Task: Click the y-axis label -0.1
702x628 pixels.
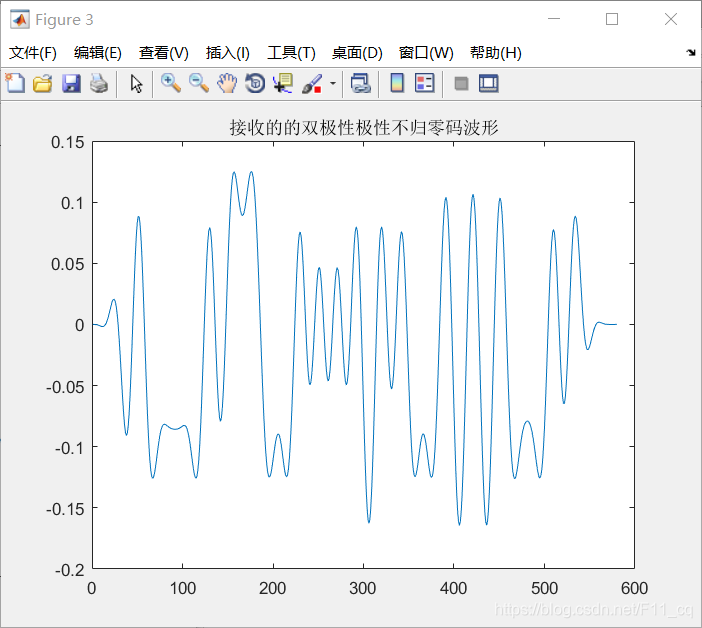Action: coord(69,448)
